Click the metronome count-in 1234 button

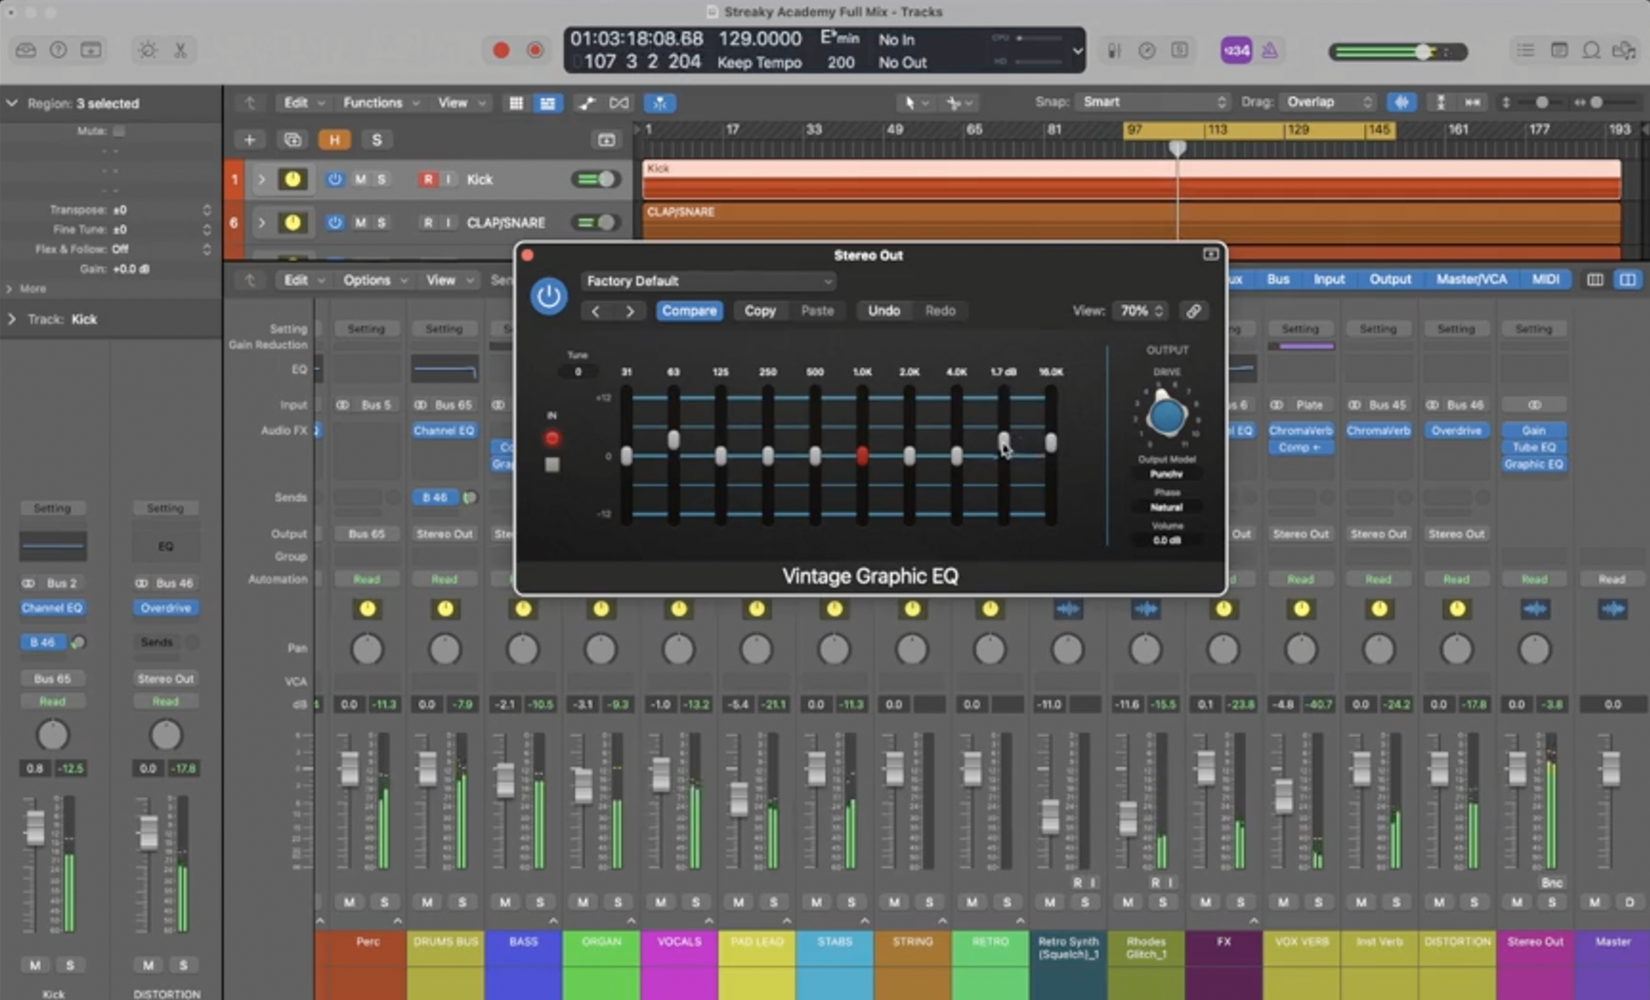coord(1235,50)
